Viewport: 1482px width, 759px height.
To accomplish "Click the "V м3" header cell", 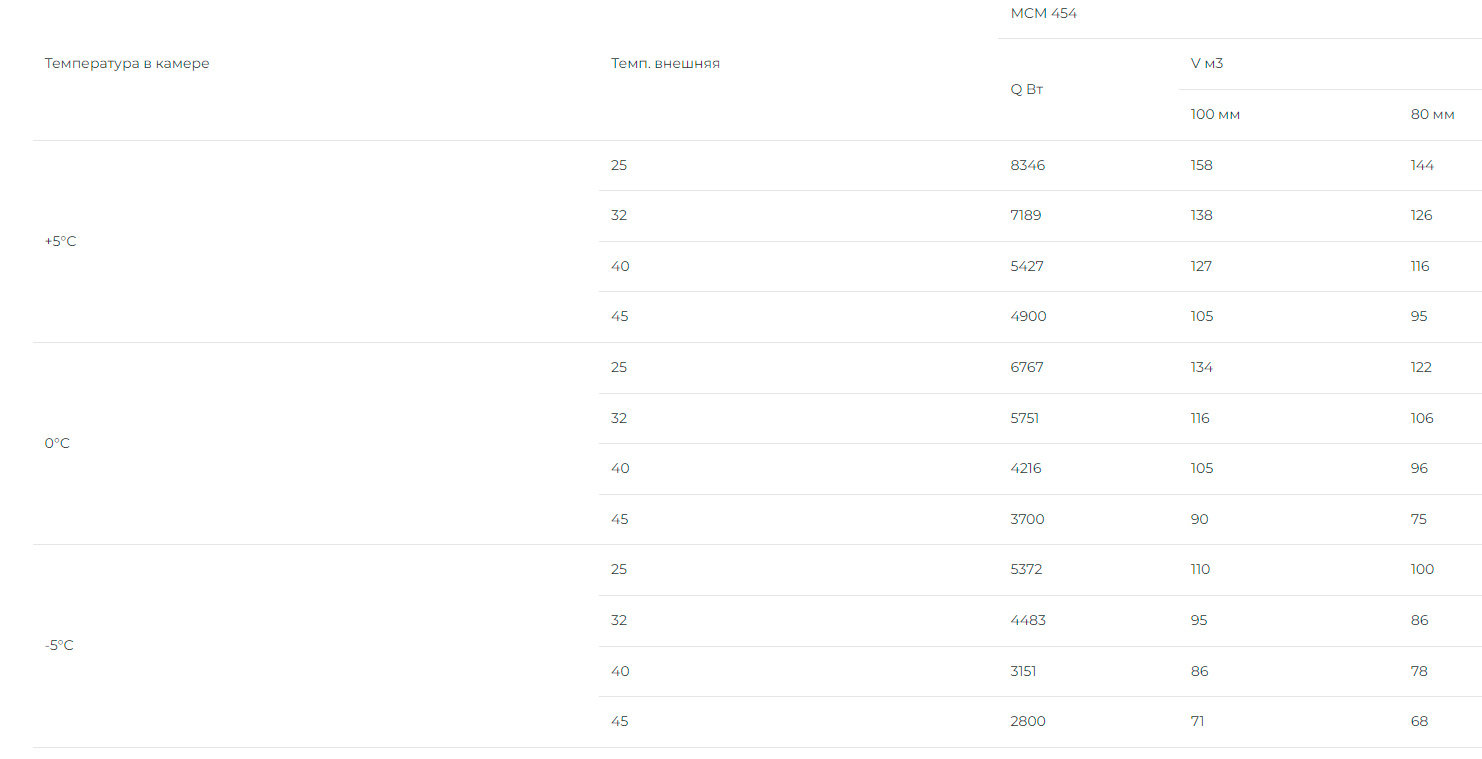I will tap(1206, 64).
